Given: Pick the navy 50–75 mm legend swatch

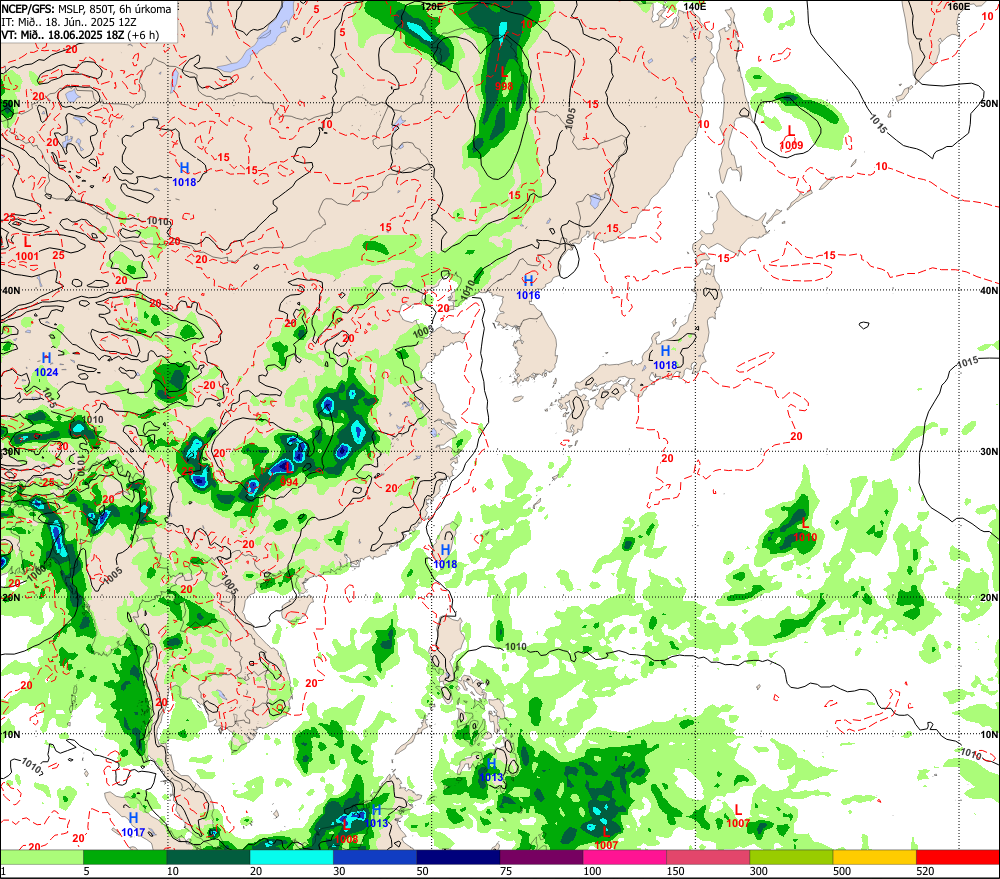Looking at the screenshot, I should coord(459,857).
